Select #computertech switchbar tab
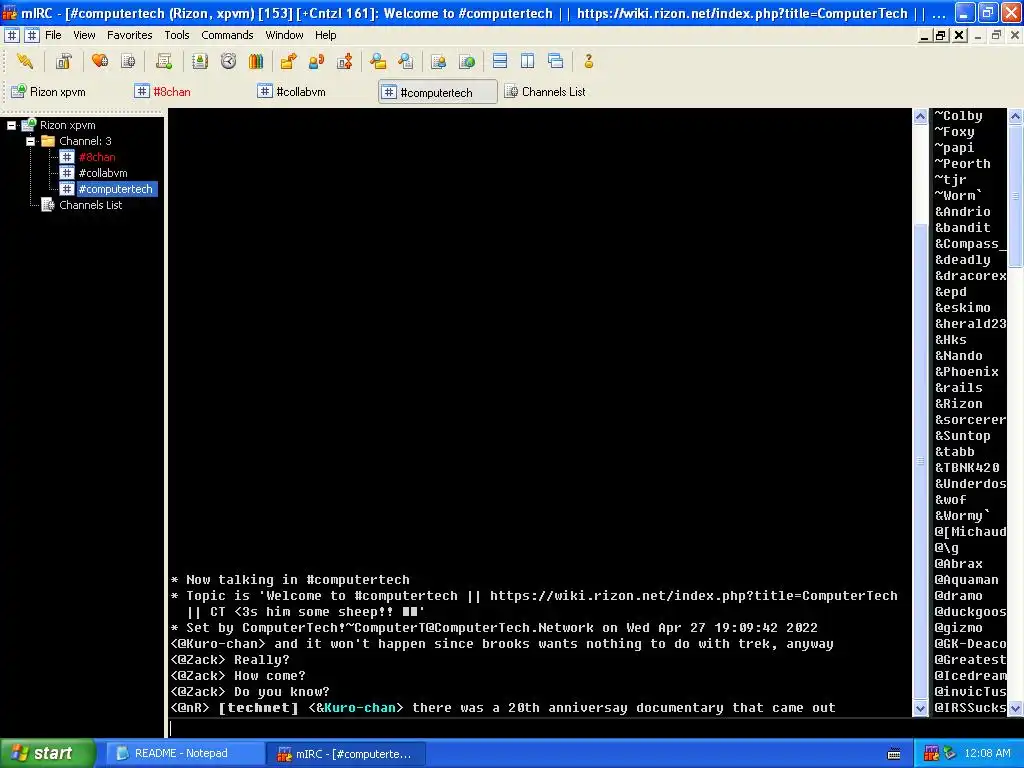Image resolution: width=1024 pixels, height=768 pixels. (438, 92)
